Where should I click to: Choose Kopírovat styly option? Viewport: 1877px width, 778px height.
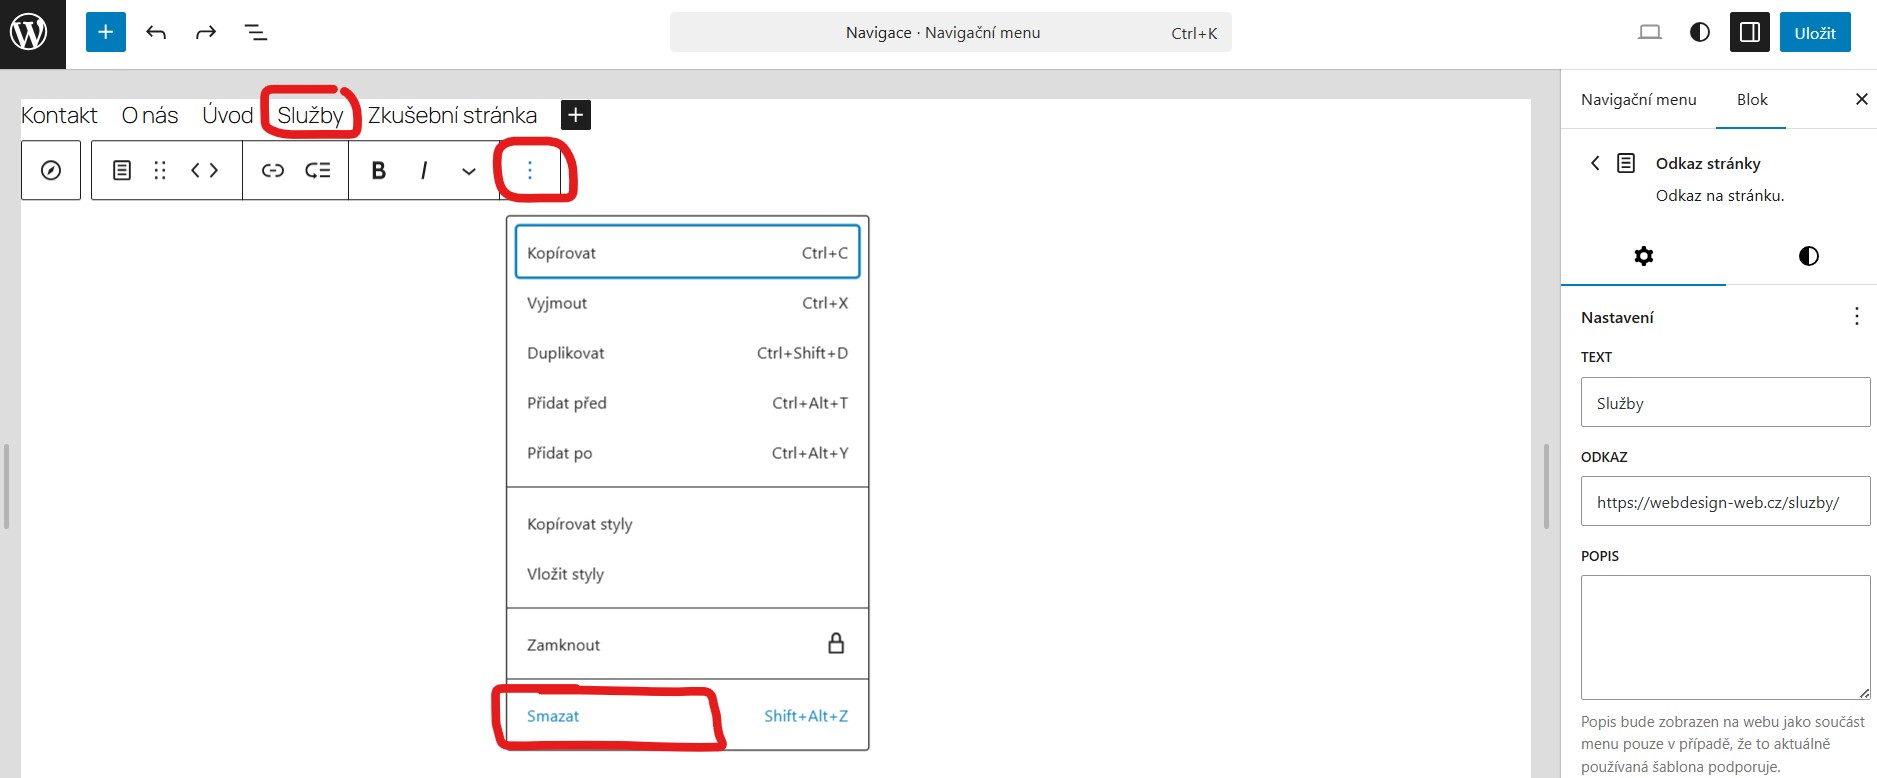(688, 524)
